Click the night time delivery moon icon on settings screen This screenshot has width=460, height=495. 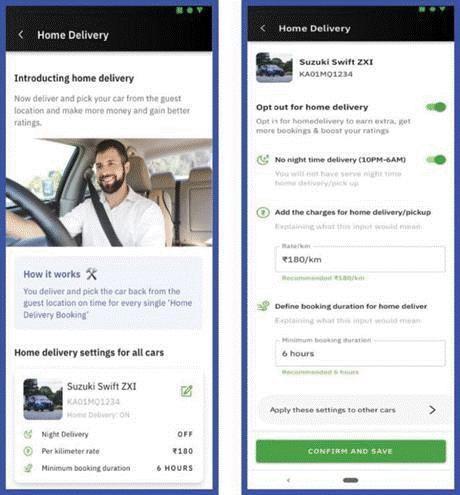(x=263, y=160)
